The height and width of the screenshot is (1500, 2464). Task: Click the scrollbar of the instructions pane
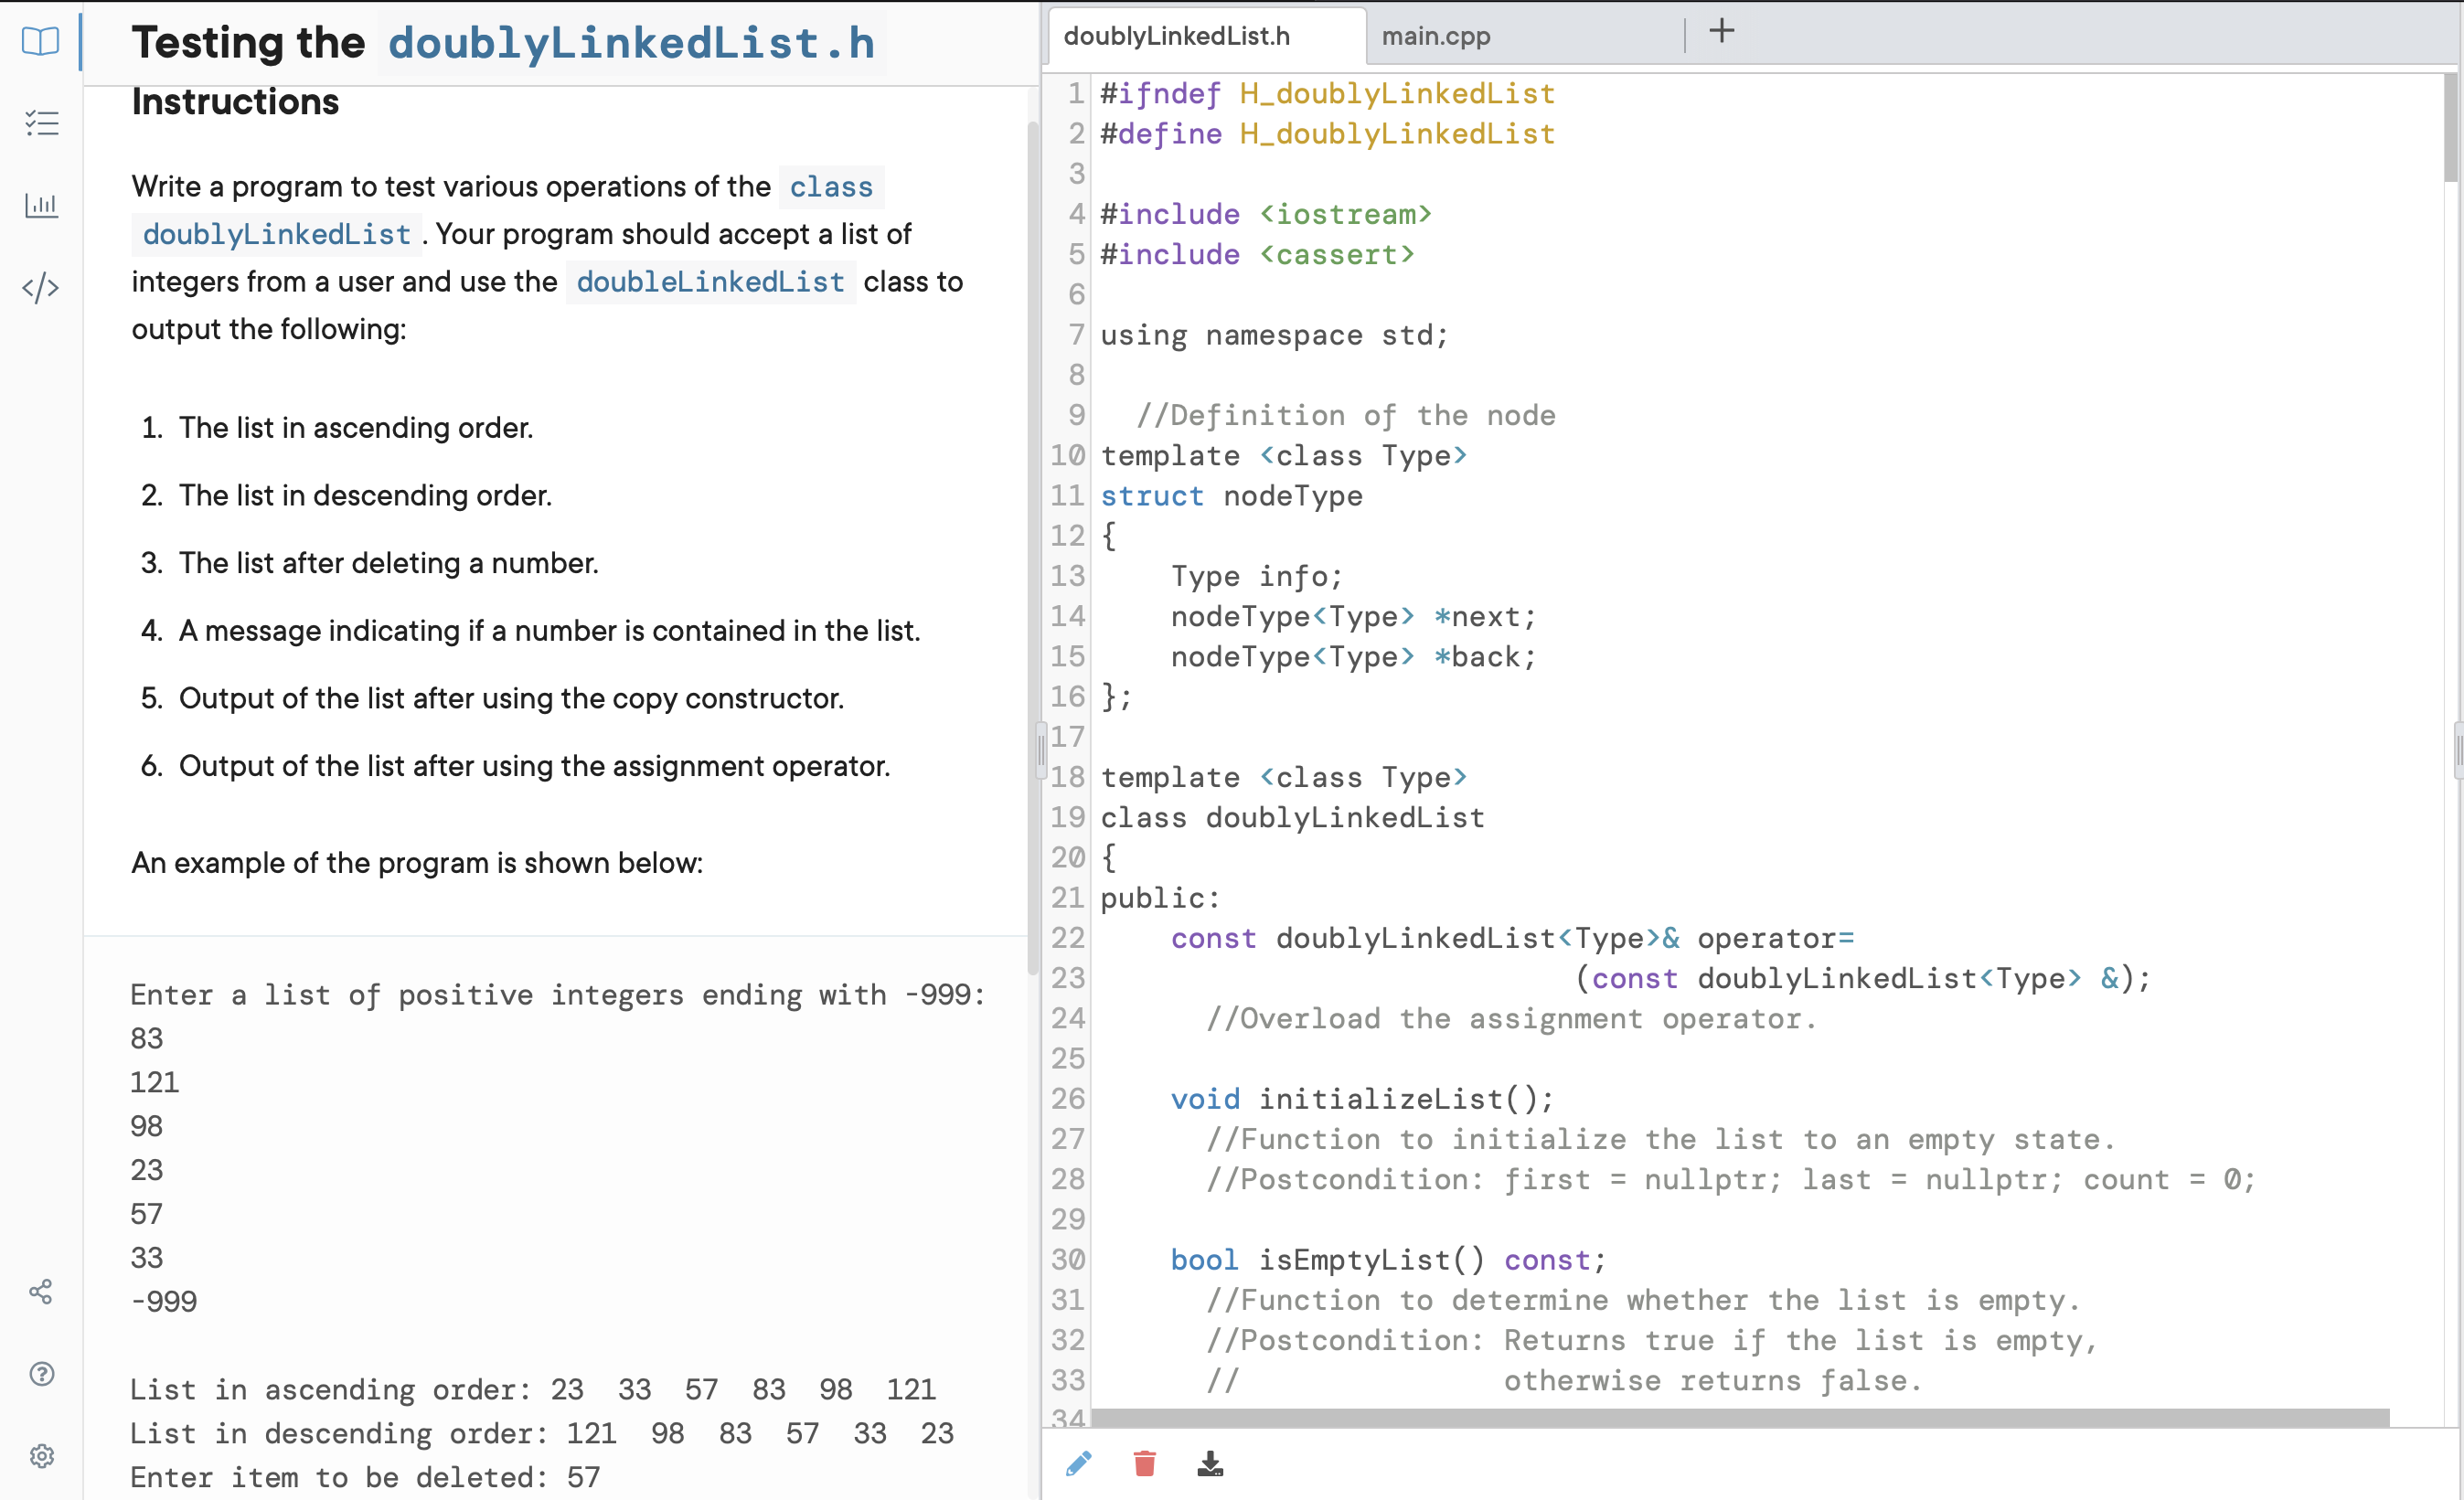coord(1032,500)
